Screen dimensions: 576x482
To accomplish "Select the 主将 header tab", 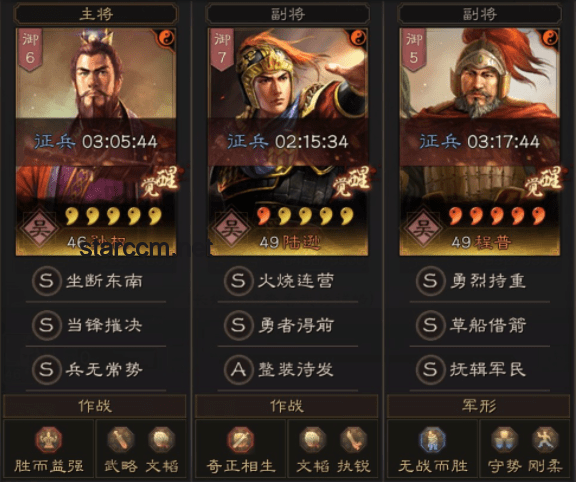I will (96, 14).
